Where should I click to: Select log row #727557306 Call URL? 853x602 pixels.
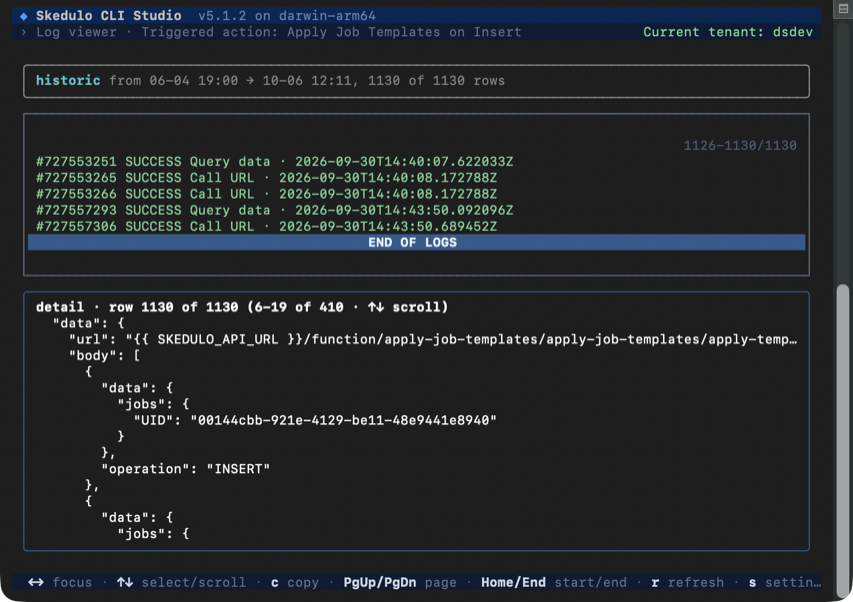(x=267, y=226)
